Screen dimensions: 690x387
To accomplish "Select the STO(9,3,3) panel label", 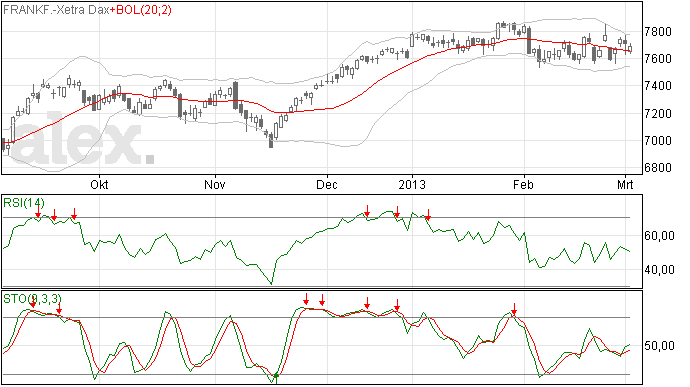I will pos(32,299).
